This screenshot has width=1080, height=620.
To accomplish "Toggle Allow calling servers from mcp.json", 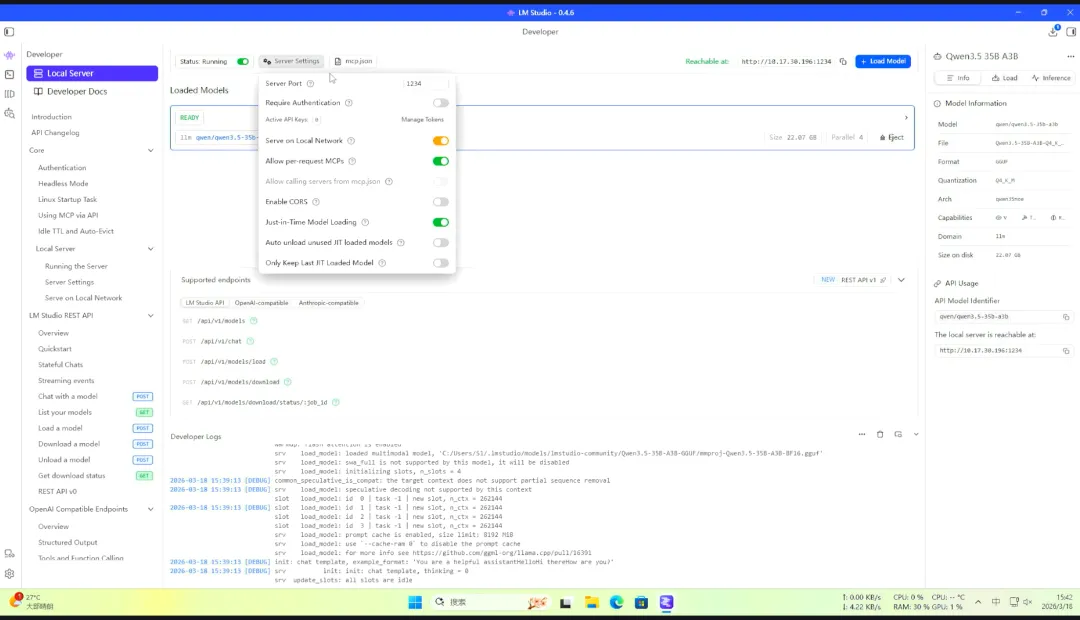I will point(441,181).
